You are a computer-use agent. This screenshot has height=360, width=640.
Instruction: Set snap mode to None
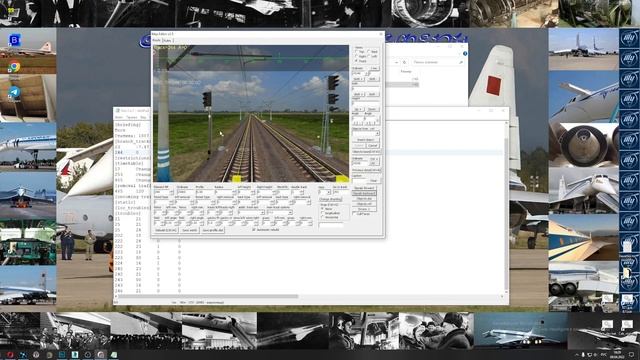coord(322,209)
